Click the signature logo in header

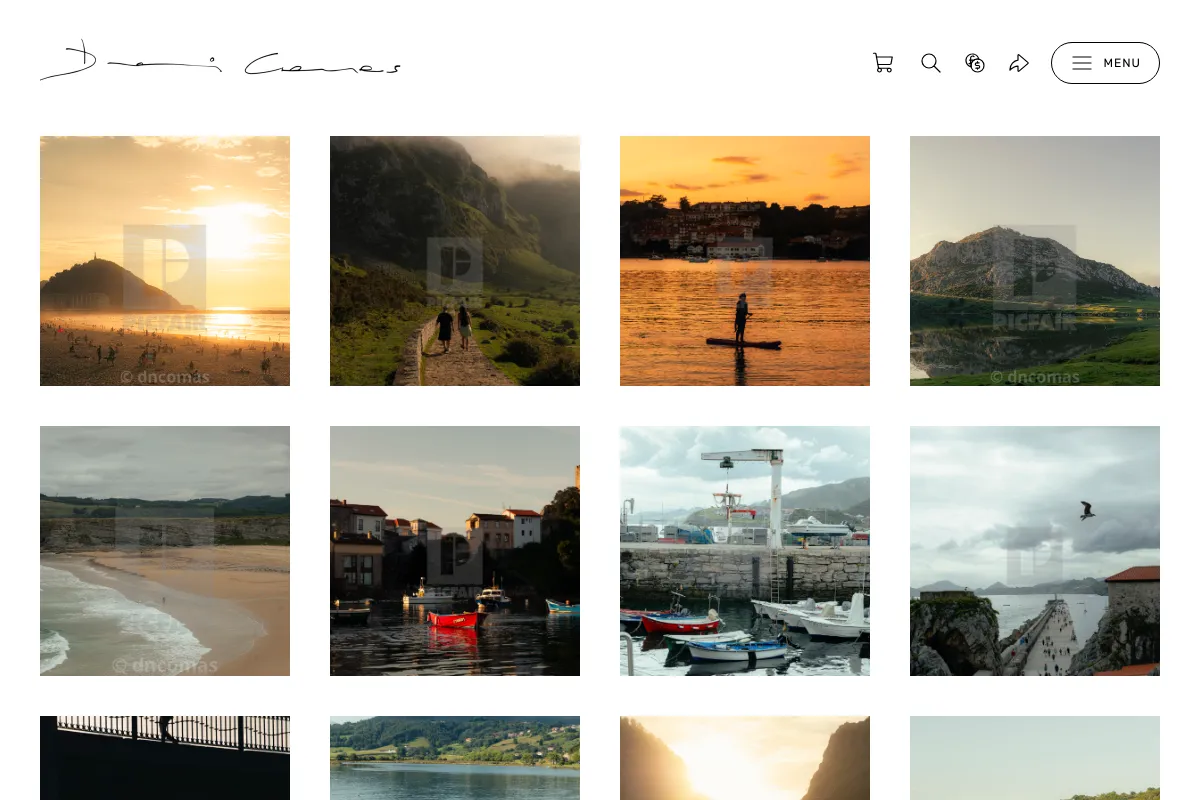[220, 62]
